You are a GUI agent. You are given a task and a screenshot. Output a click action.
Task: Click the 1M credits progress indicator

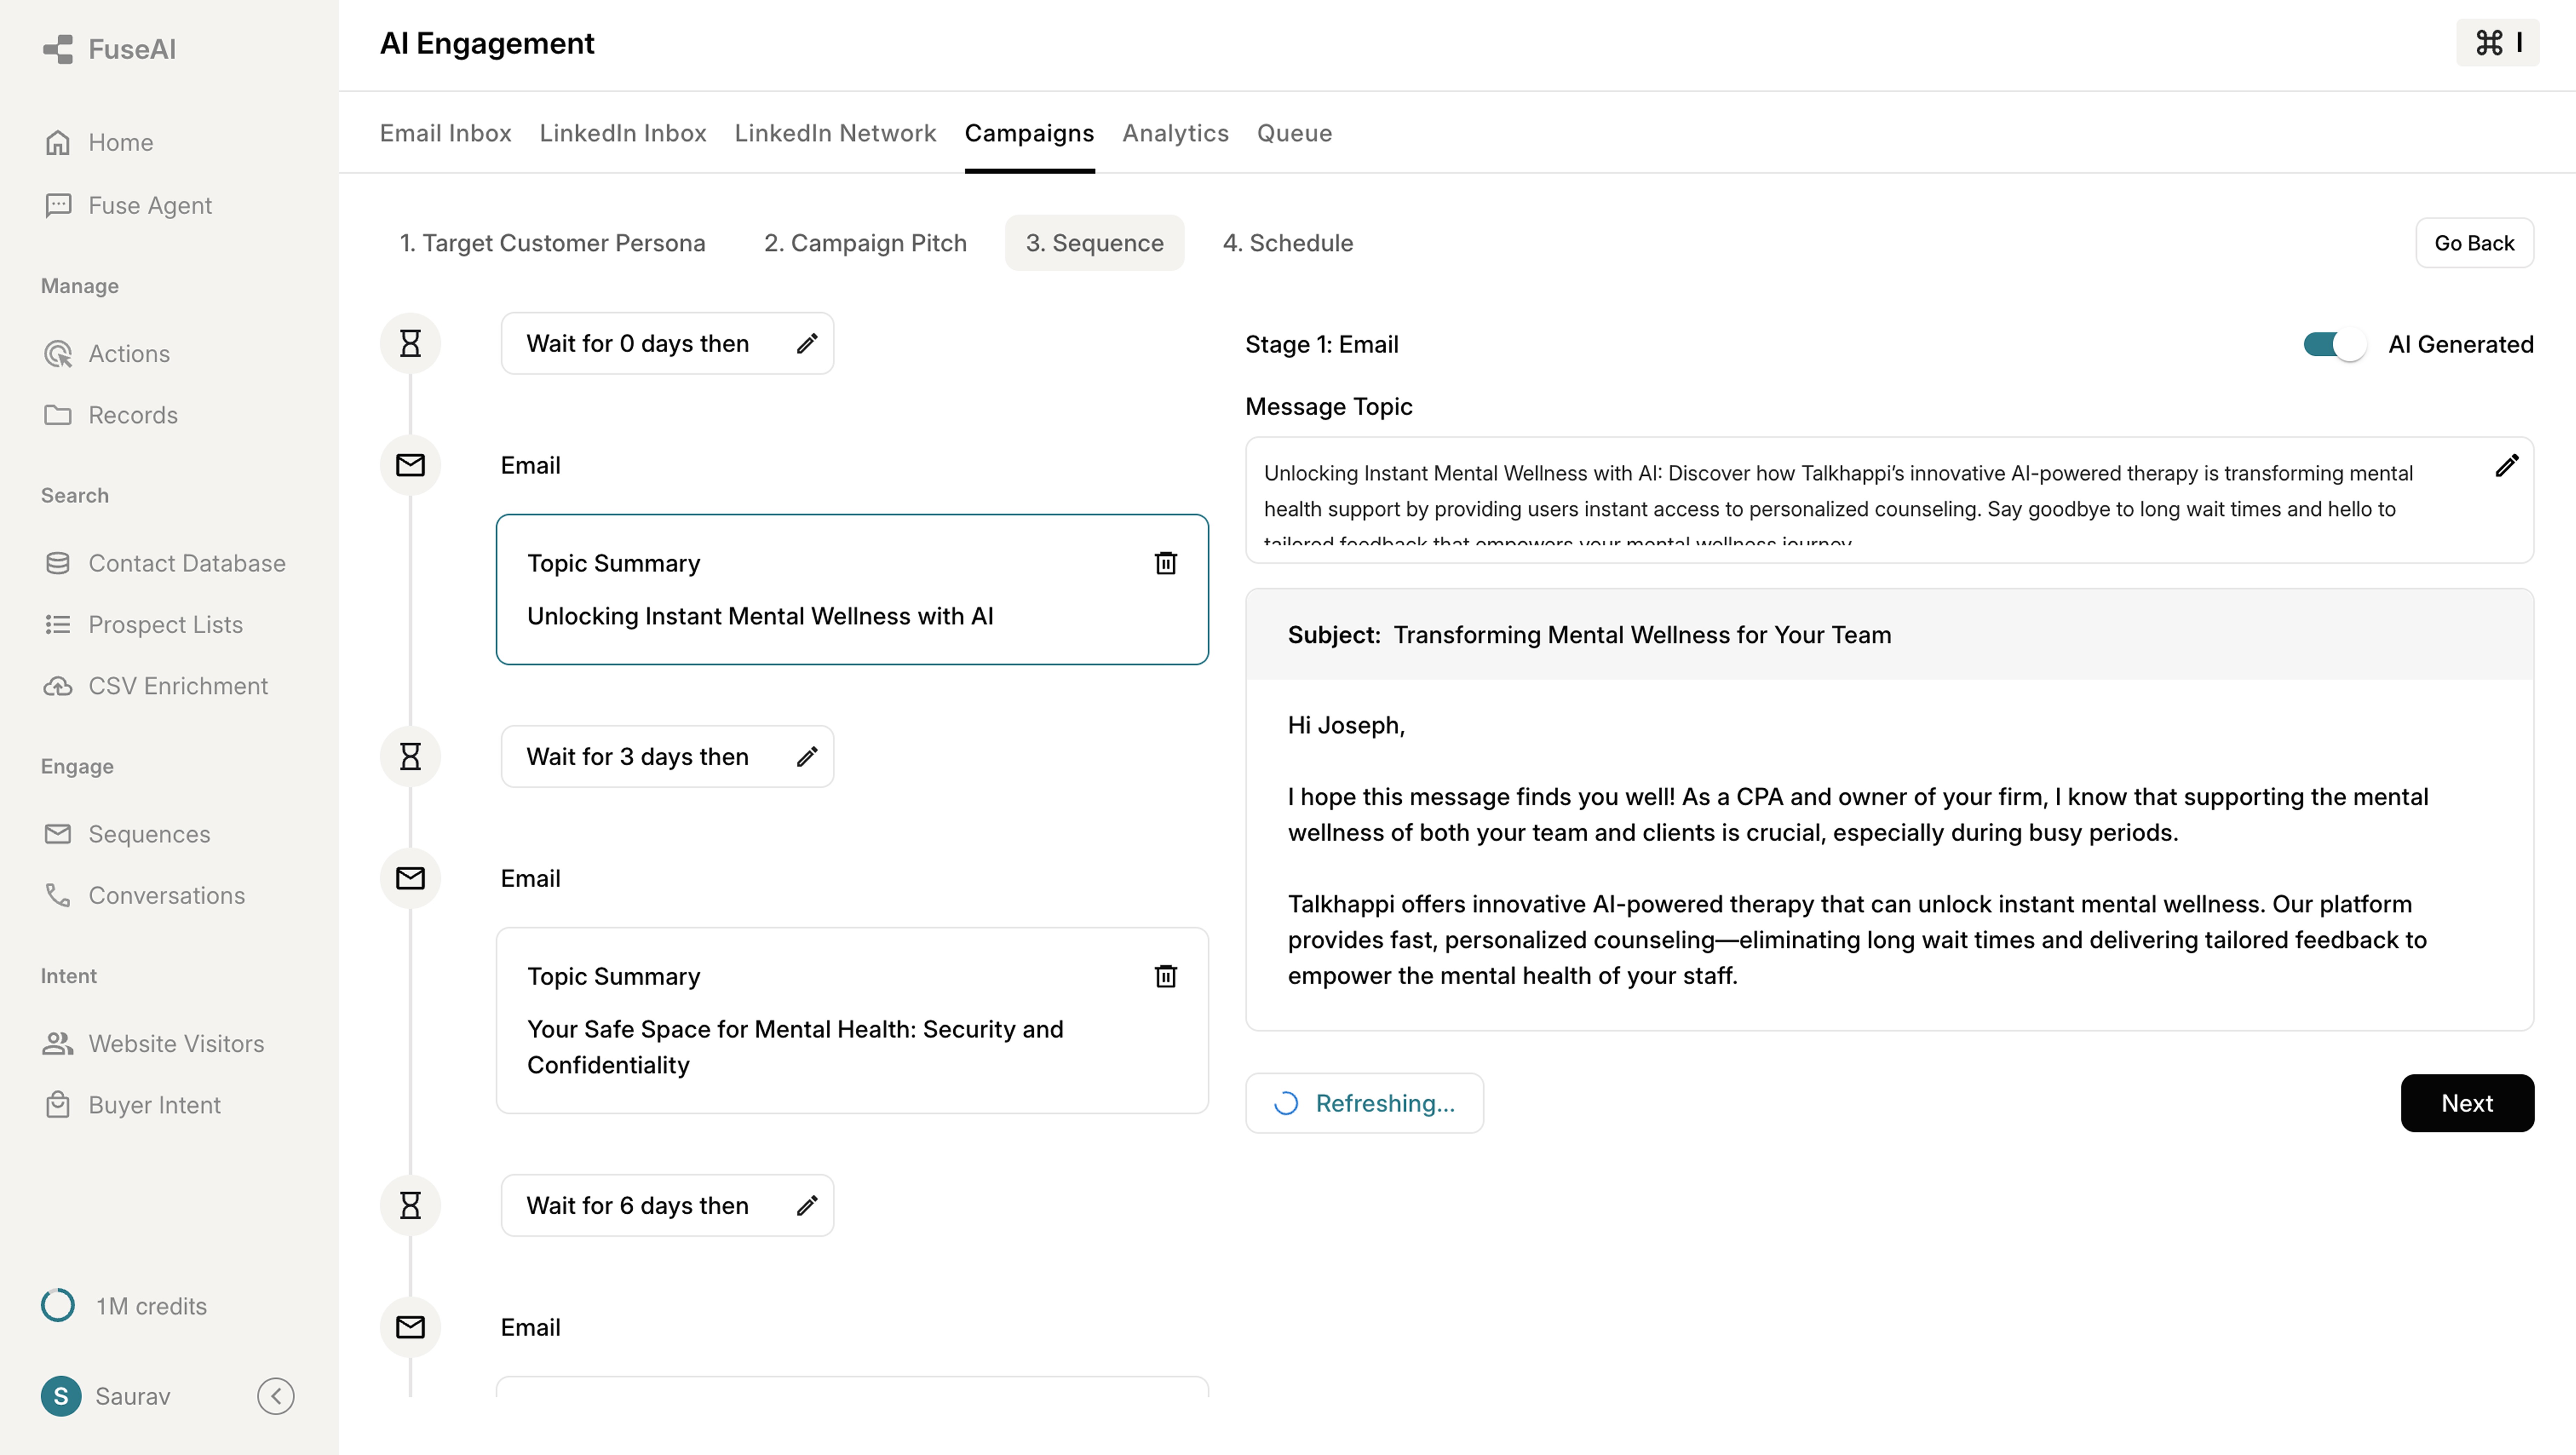pos(58,1305)
